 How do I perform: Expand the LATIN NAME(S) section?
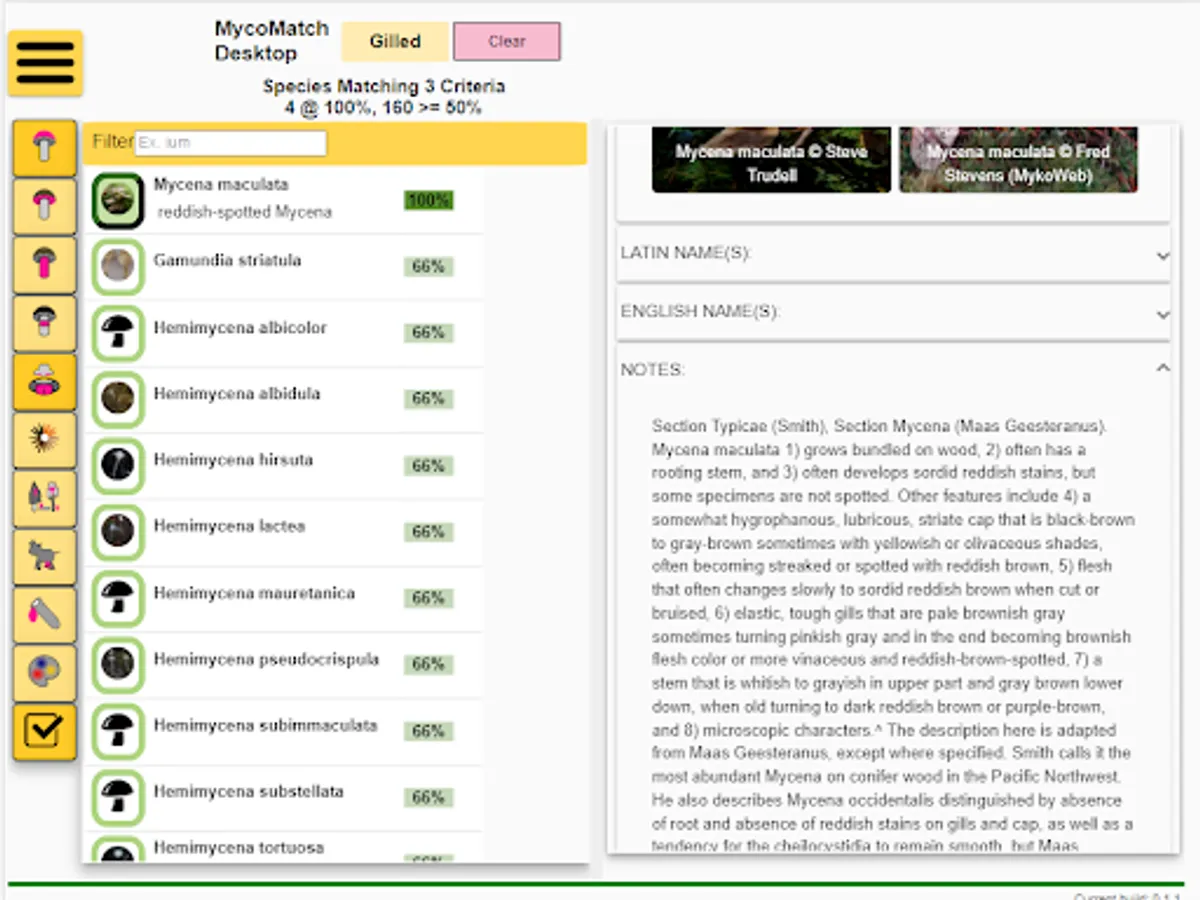tap(893, 254)
